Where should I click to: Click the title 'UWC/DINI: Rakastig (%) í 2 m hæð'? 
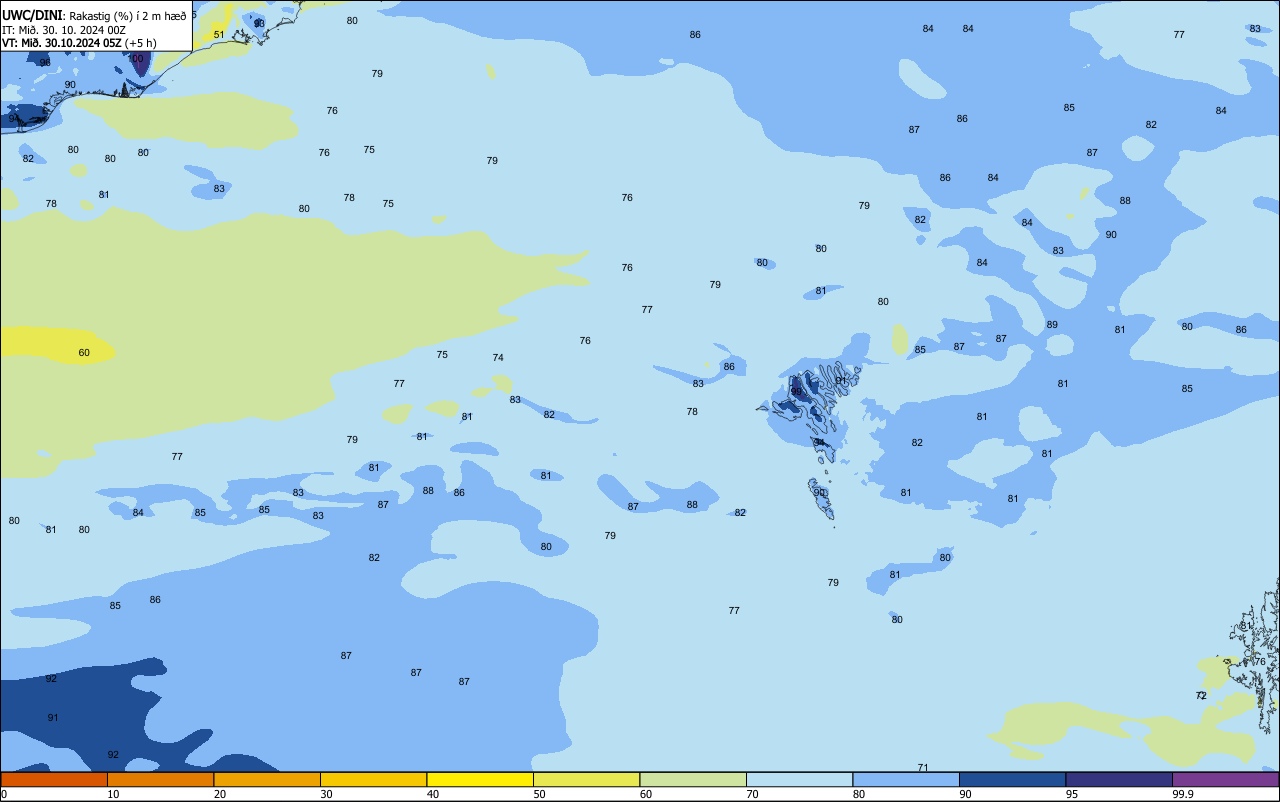94,16
